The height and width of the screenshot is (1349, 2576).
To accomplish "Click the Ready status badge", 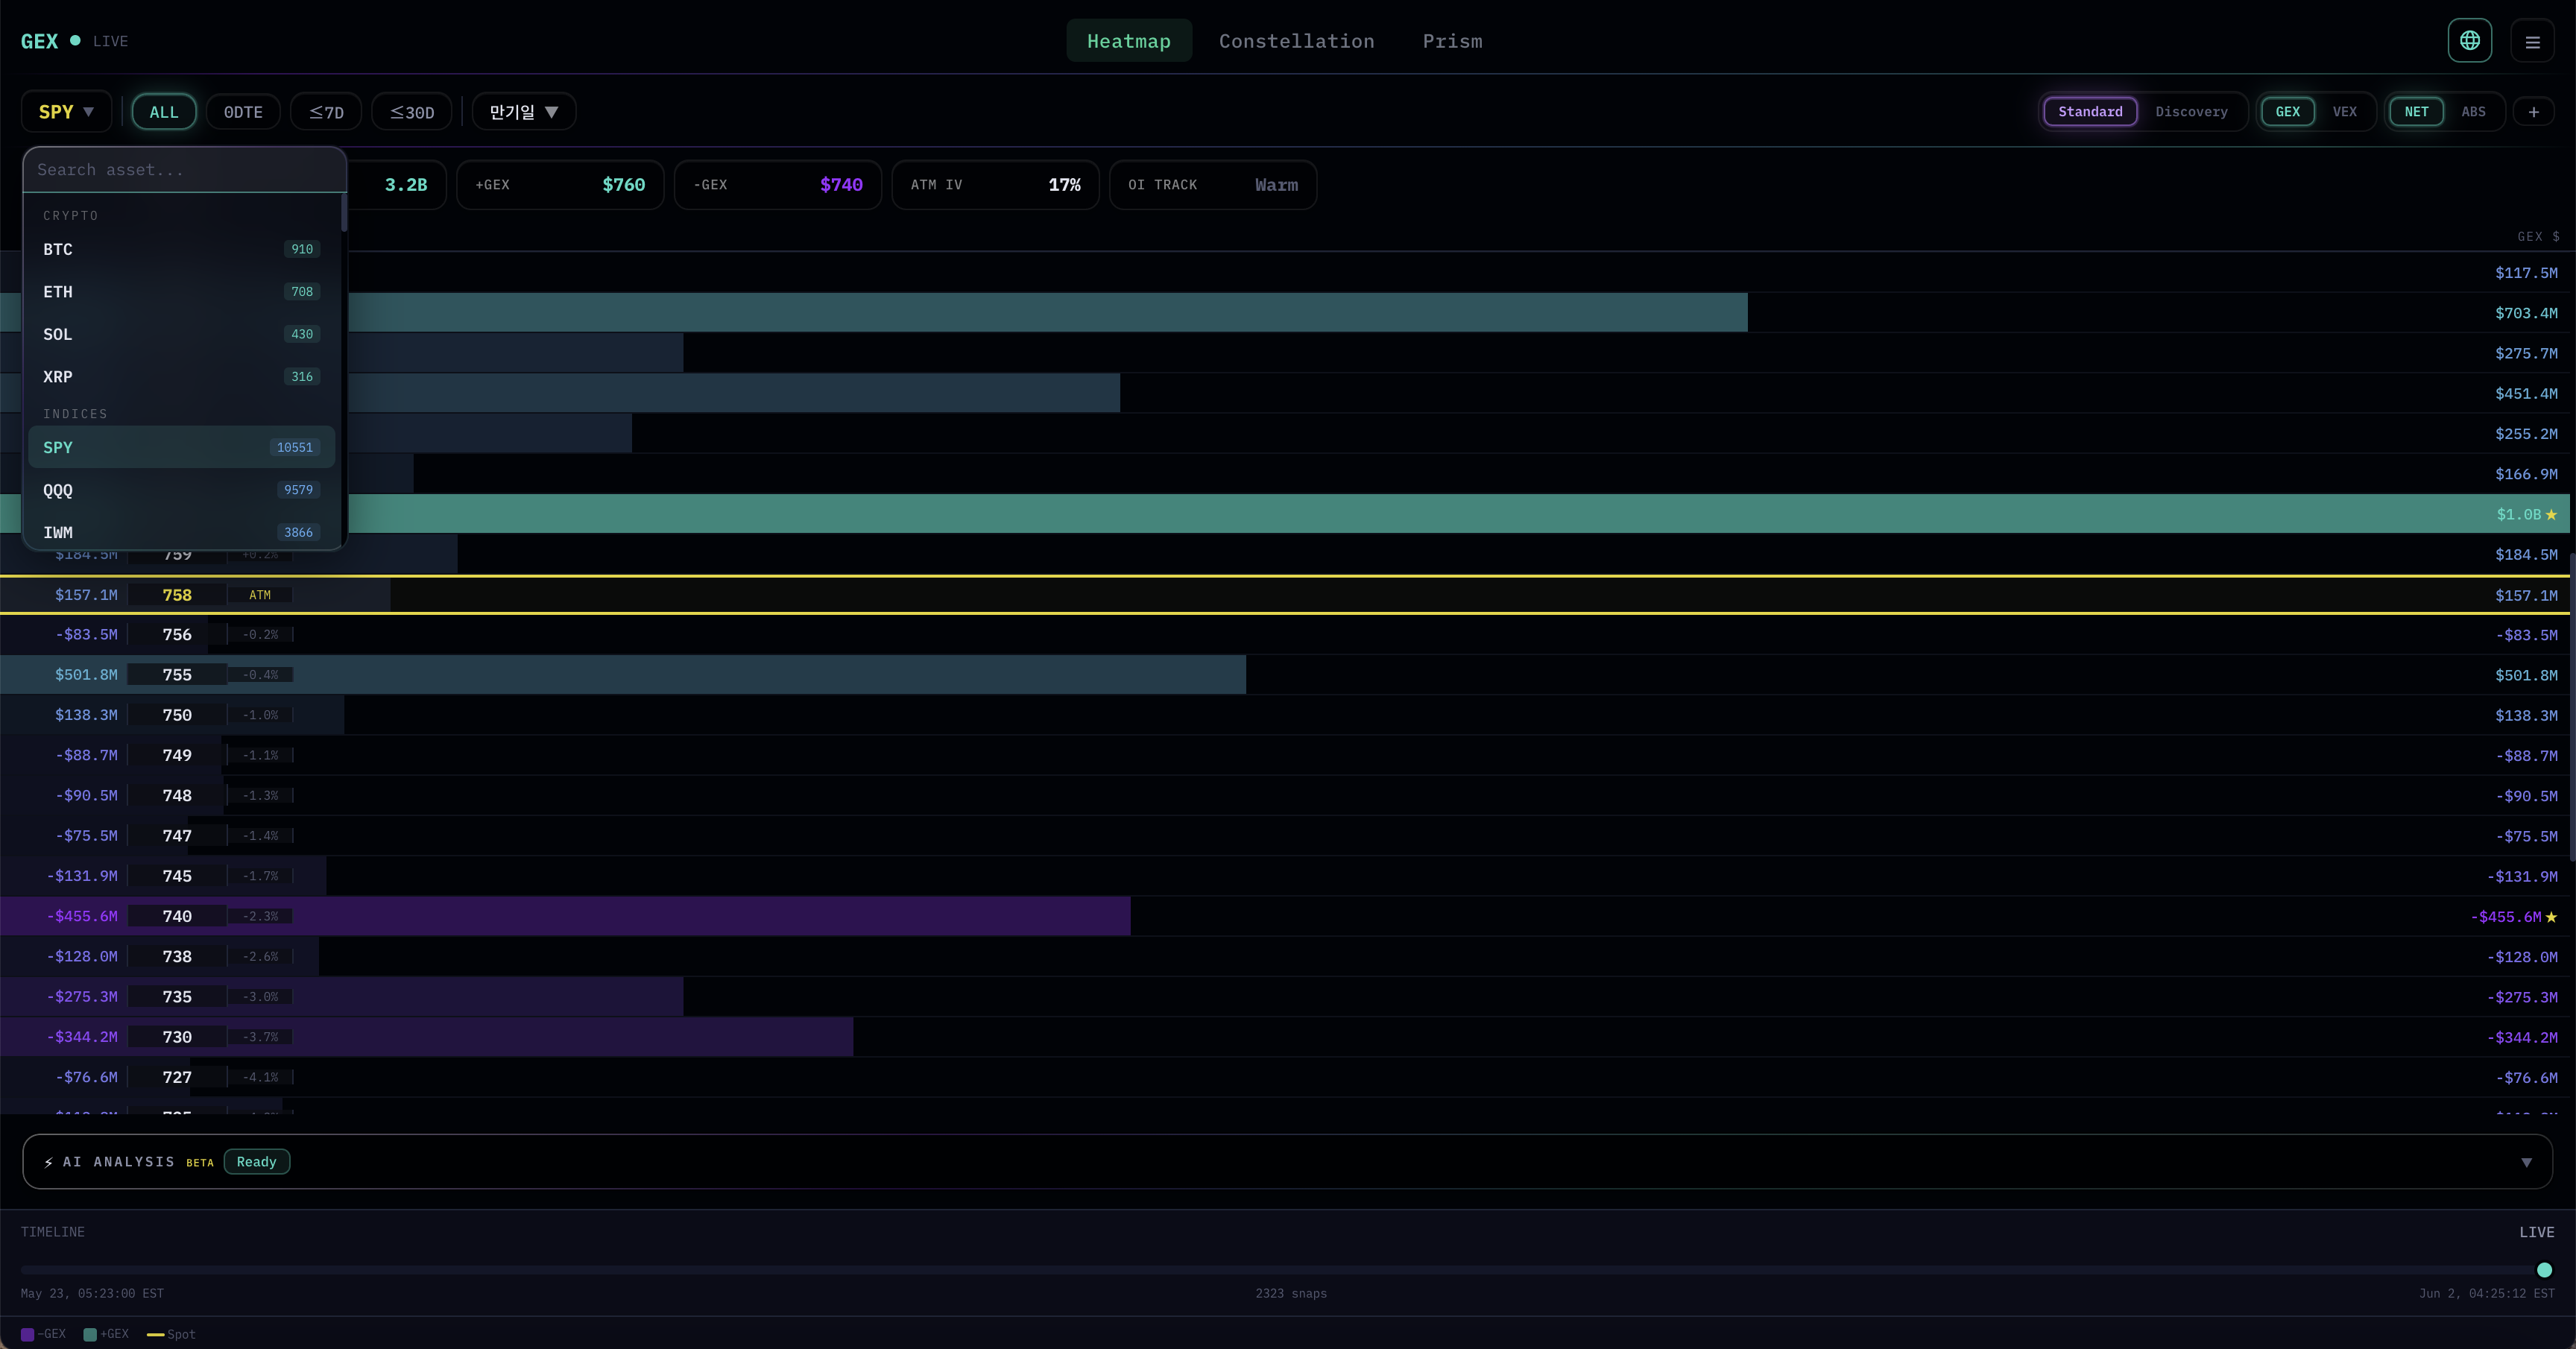I will tap(256, 1162).
